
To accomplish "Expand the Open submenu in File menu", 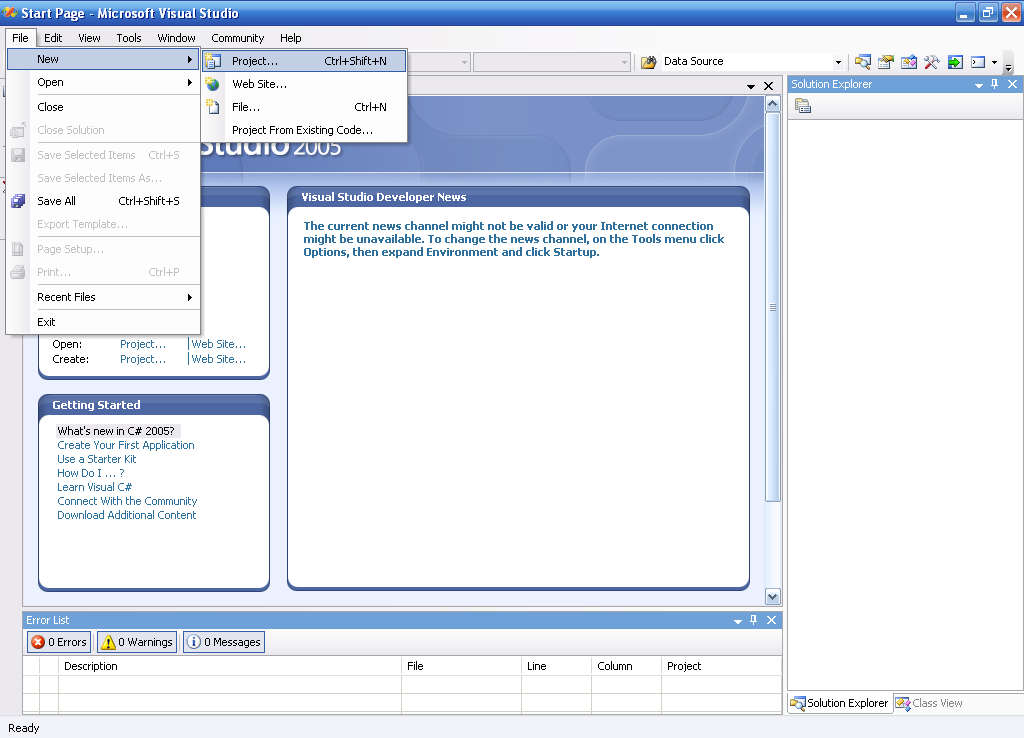I will click(x=103, y=82).
